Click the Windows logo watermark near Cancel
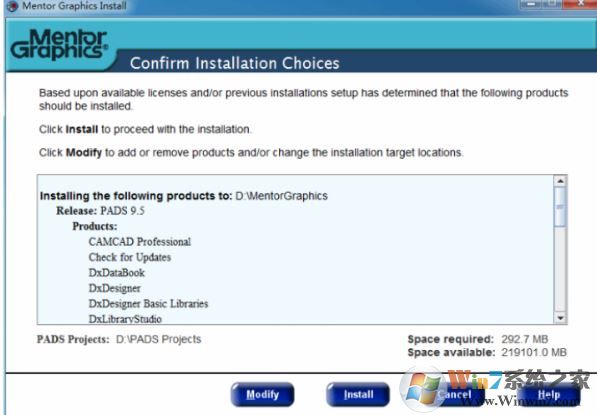 (x=422, y=389)
